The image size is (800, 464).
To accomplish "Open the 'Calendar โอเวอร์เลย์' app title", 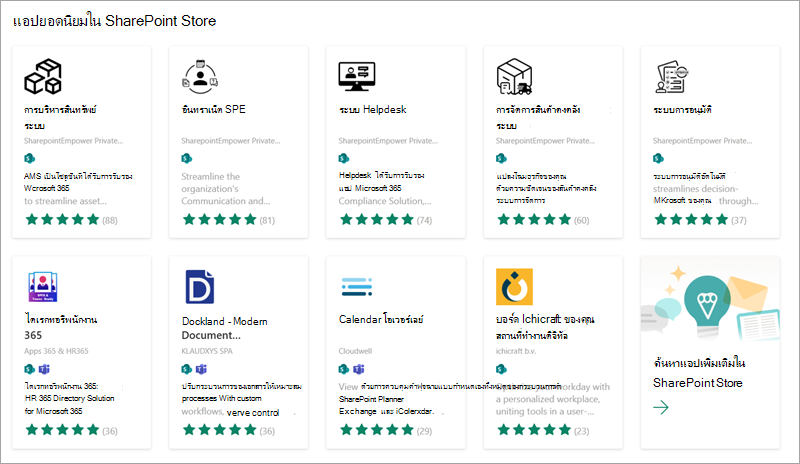I will point(381,320).
